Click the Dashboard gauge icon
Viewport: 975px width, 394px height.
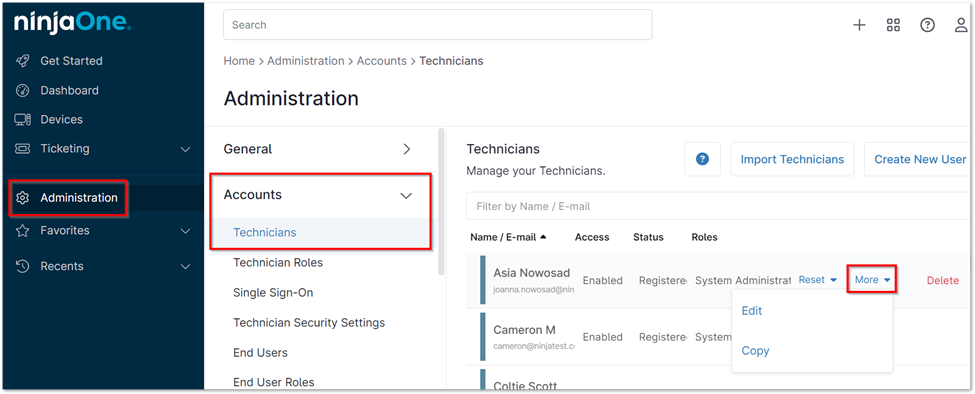(23, 90)
